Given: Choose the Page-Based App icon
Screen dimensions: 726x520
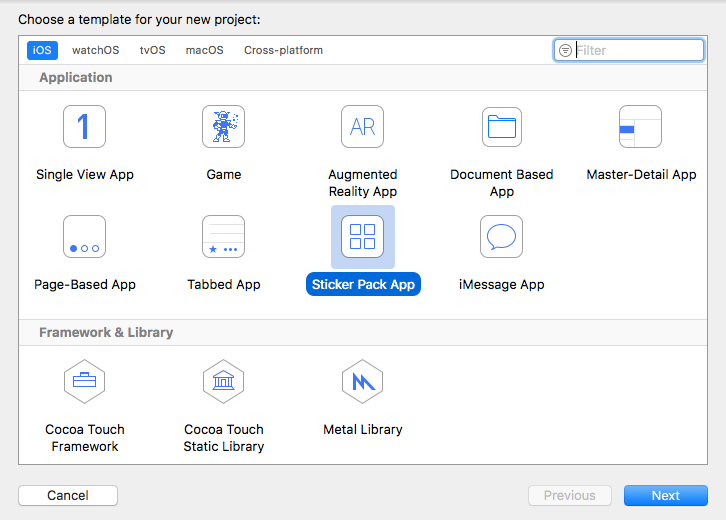Looking at the screenshot, I should pos(84,237).
